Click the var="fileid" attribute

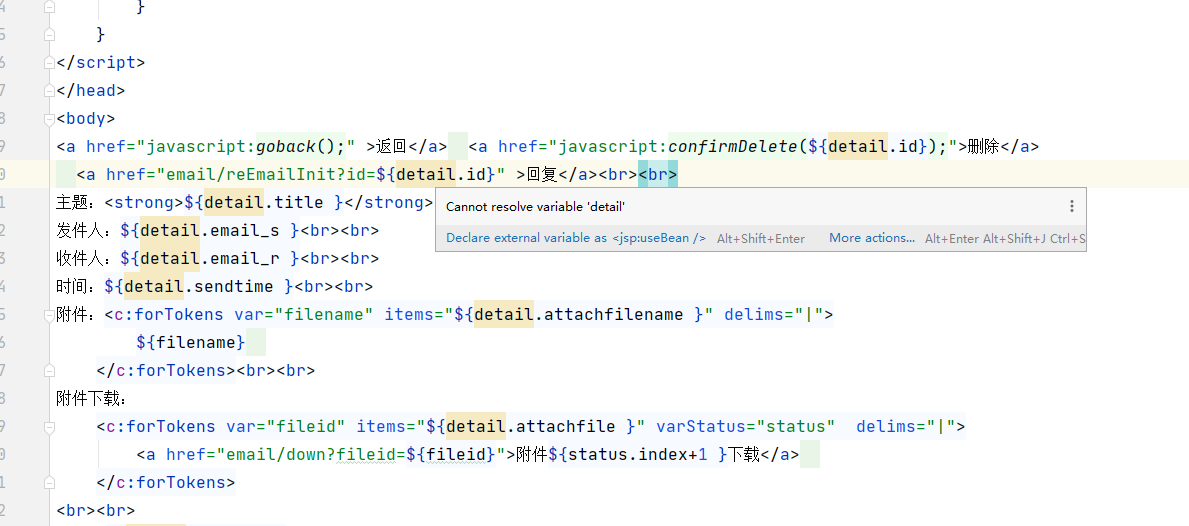(285, 427)
